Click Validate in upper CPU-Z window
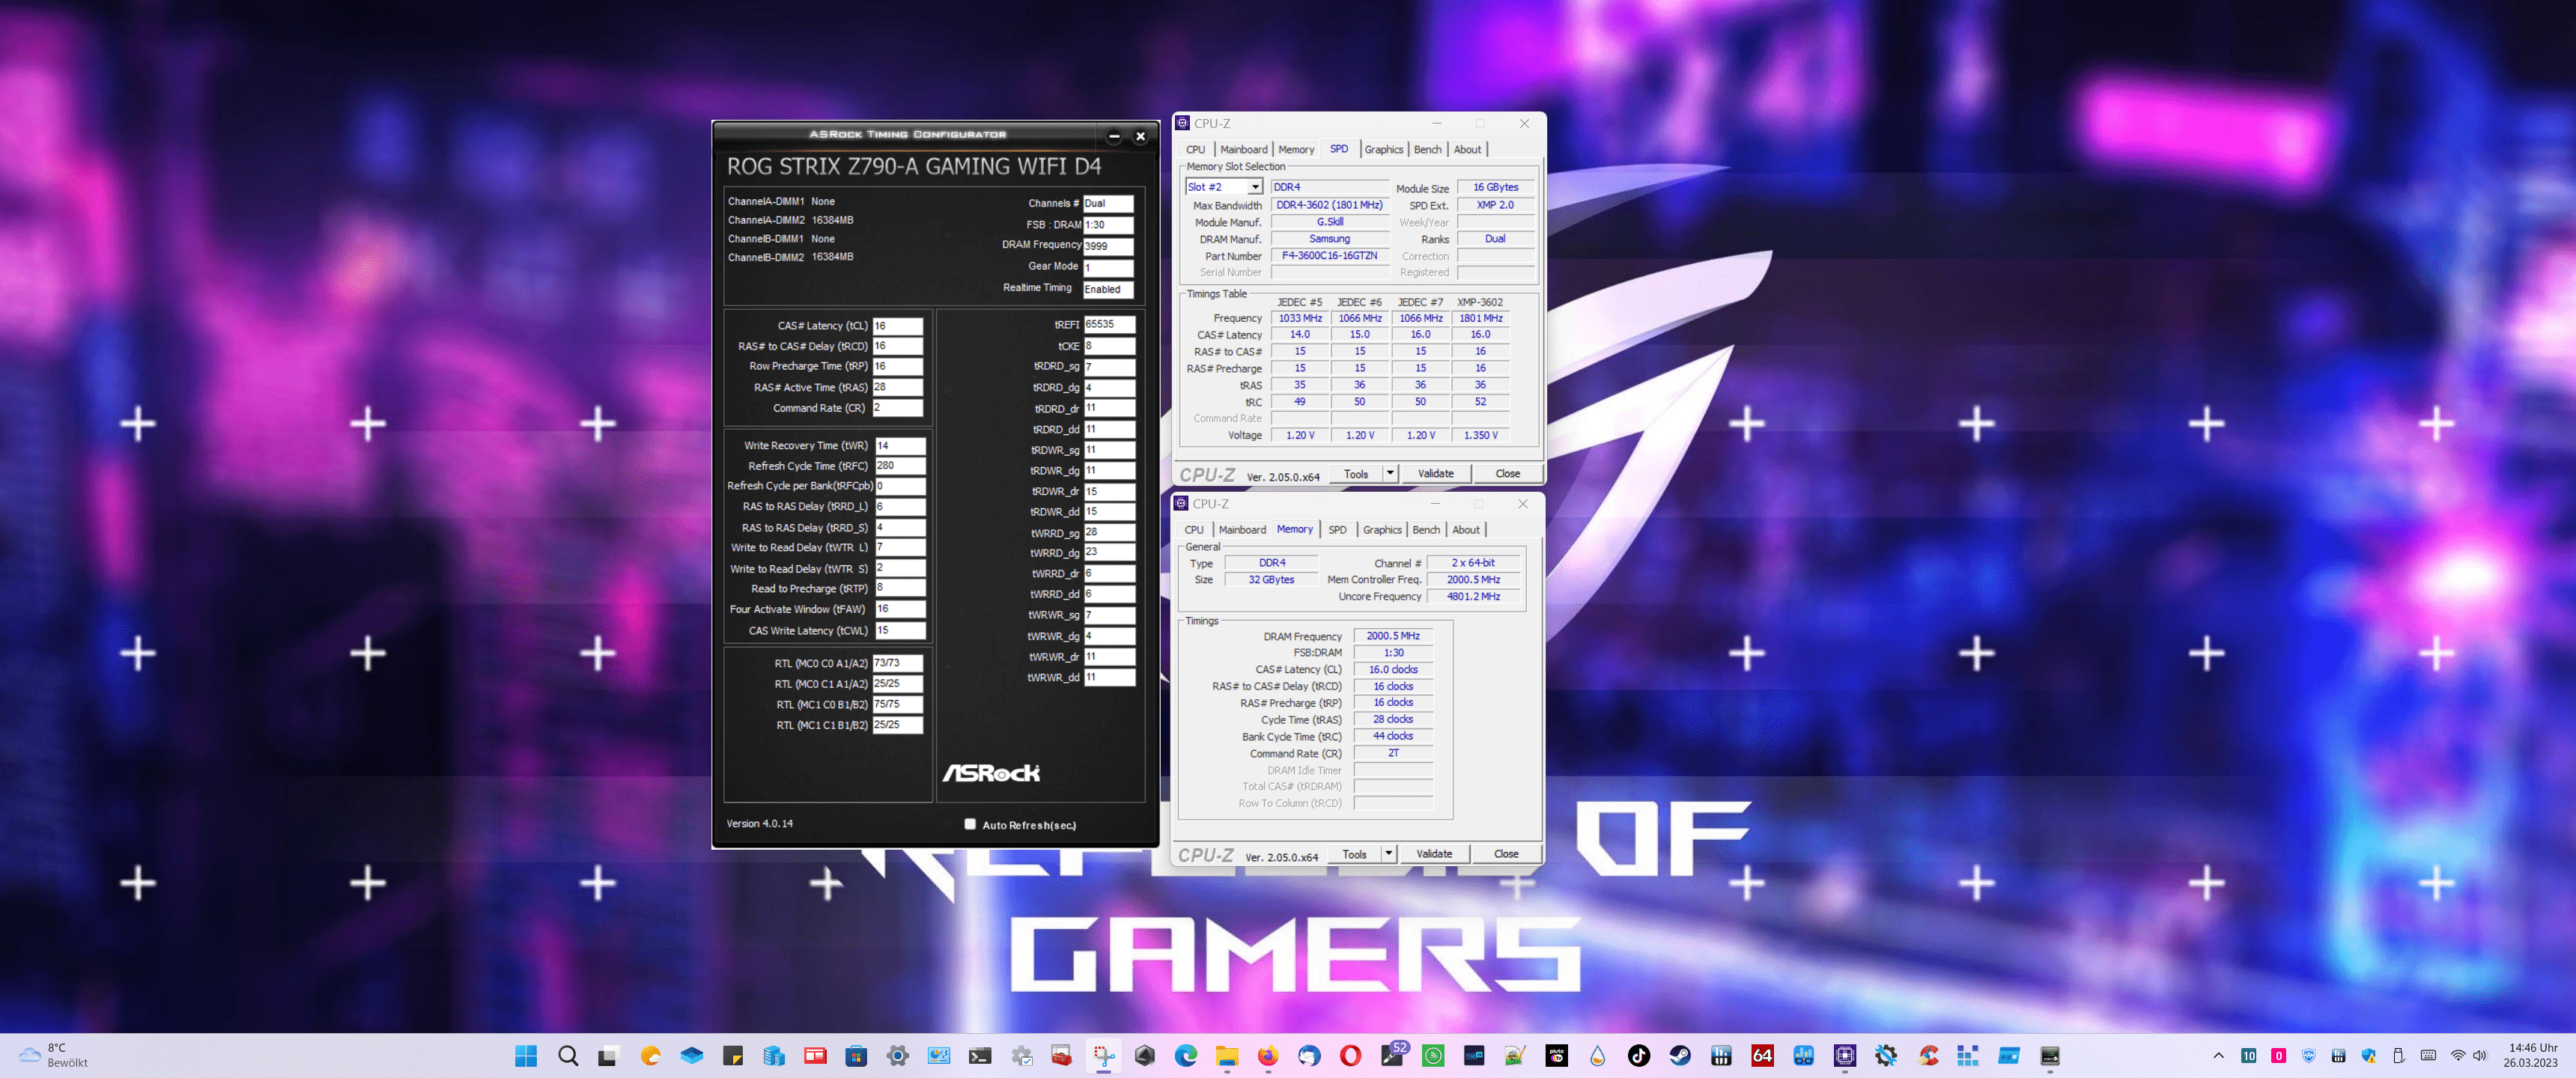The width and height of the screenshot is (2576, 1078). pos(1435,473)
